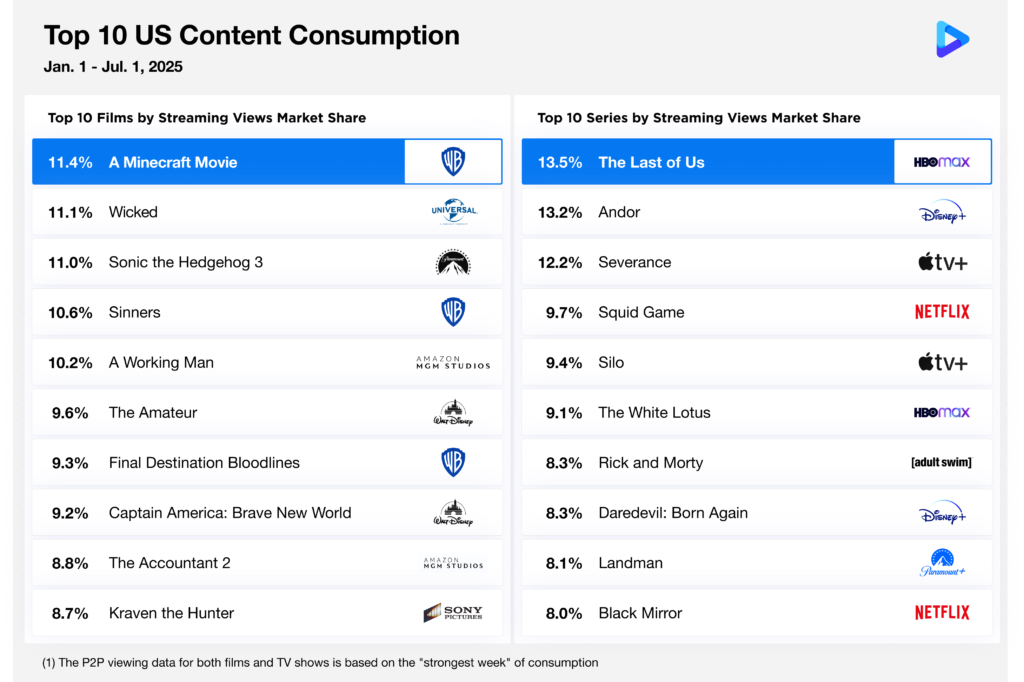Screen dimensions: 1024x682
Task: Click Sony Pictures logo beside Kraven the Hunter
Action: tap(453, 613)
